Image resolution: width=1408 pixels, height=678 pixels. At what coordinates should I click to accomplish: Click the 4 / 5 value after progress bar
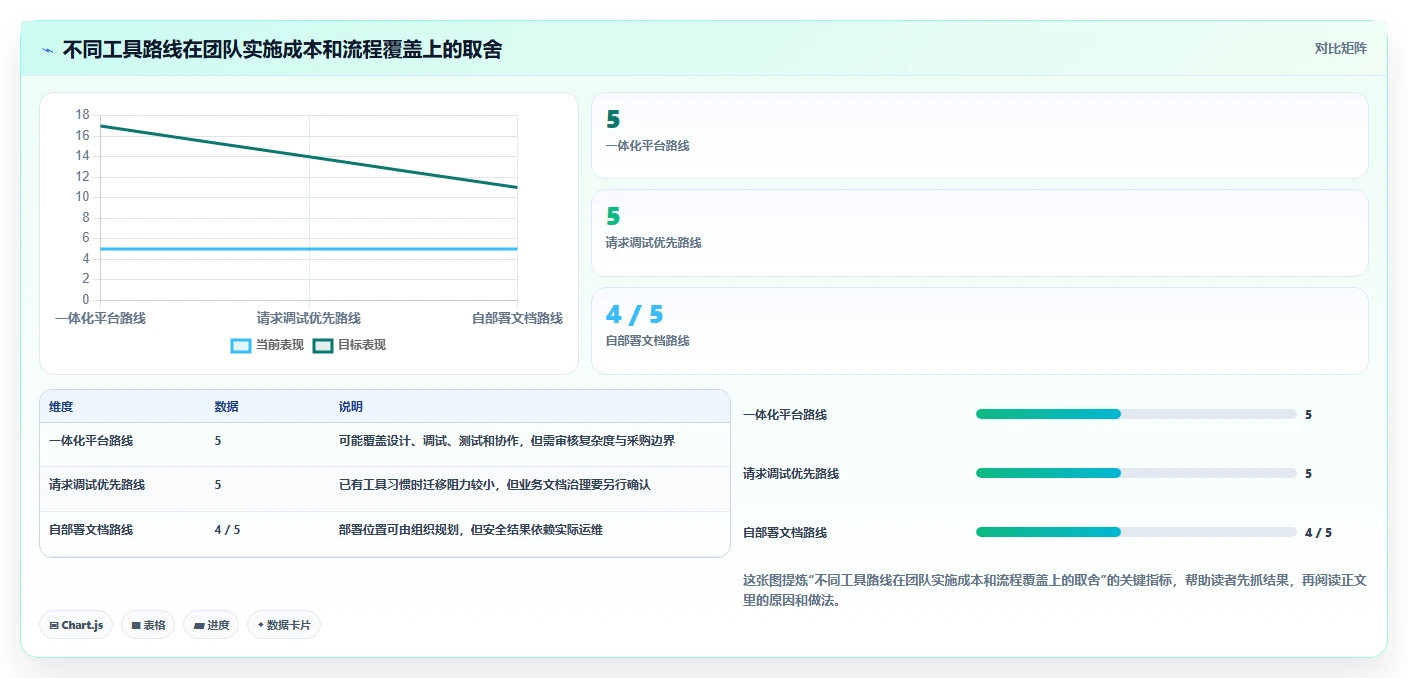1318,532
